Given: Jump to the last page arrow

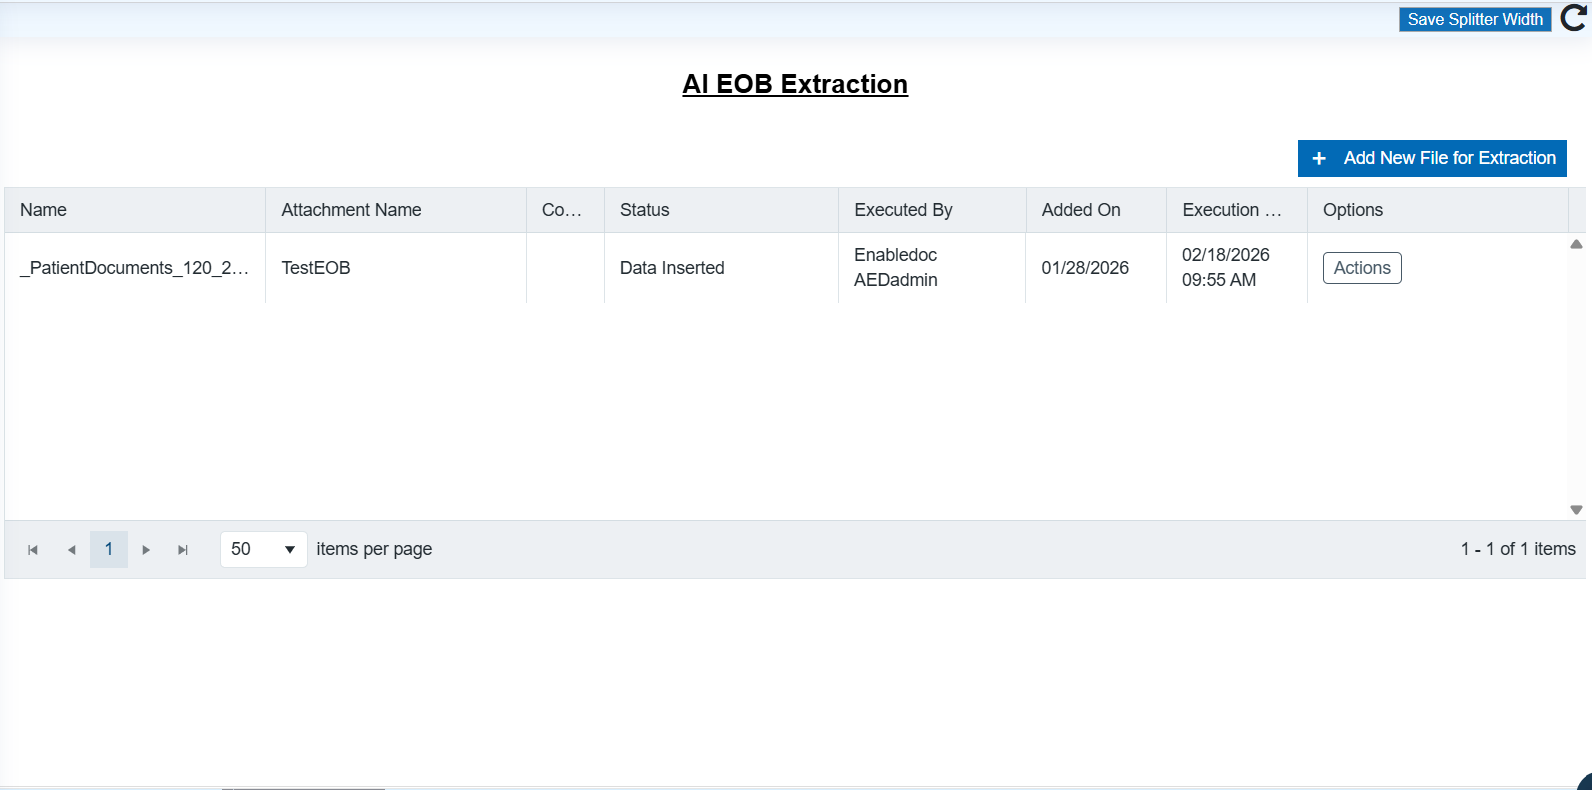Looking at the screenshot, I should 183,550.
